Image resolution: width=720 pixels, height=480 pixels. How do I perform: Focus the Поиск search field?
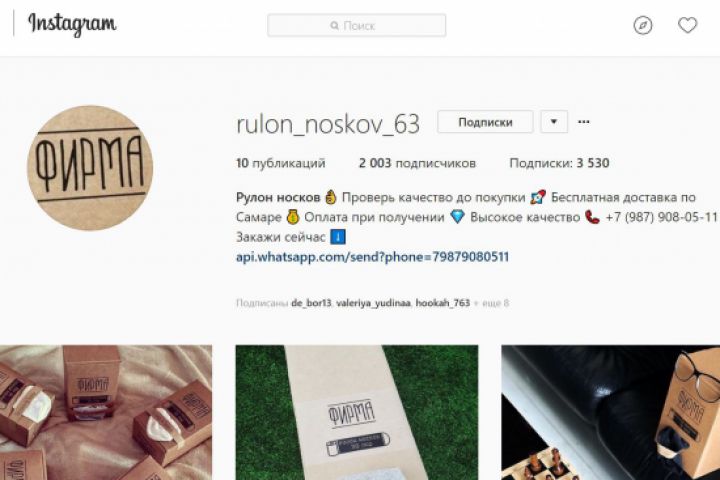pyautogui.click(x=357, y=25)
